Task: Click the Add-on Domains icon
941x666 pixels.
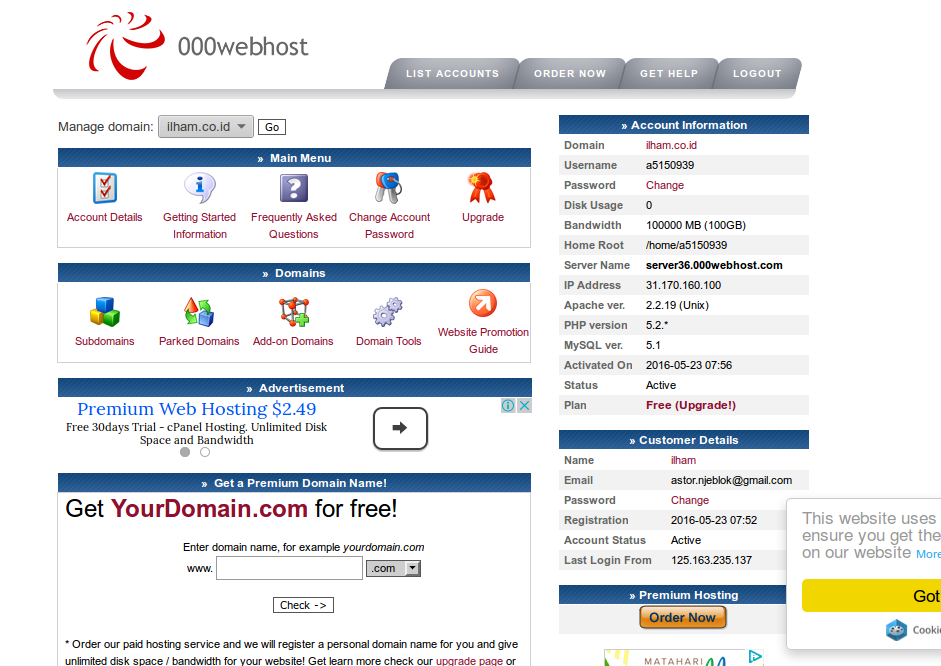Action: (x=293, y=312)
